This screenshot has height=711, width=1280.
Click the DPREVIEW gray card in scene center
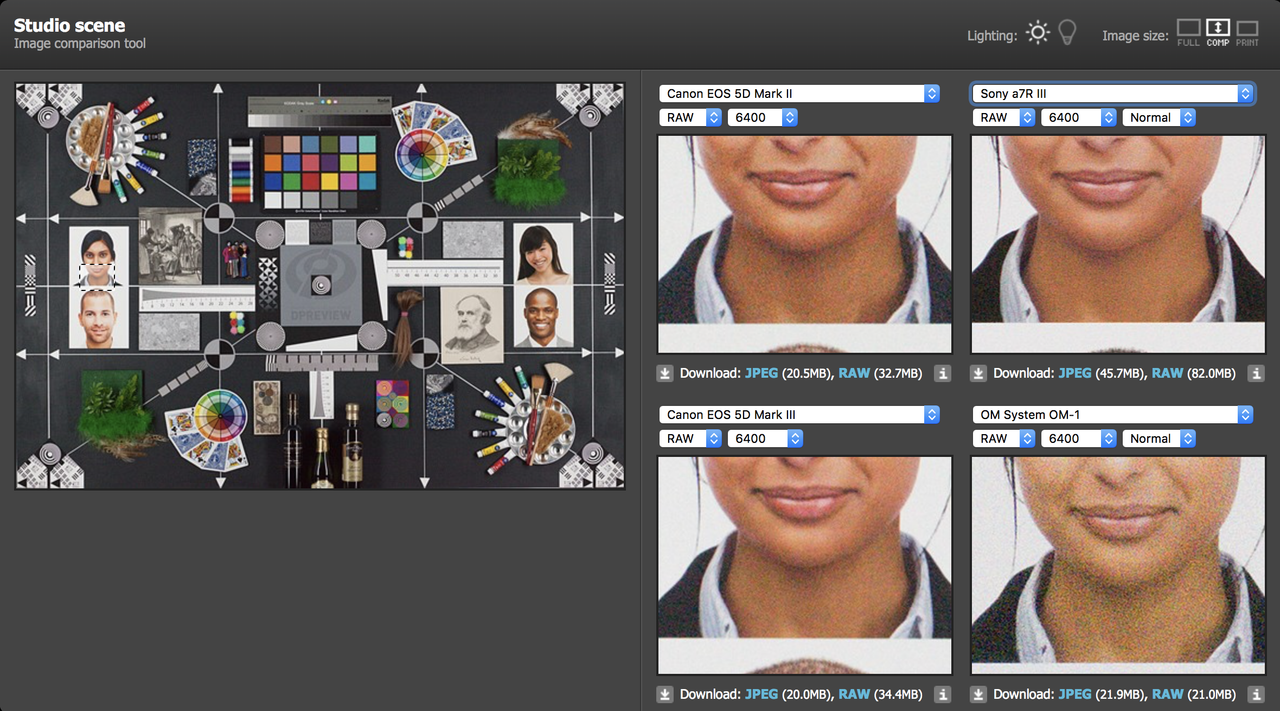(x=320, y=285)
